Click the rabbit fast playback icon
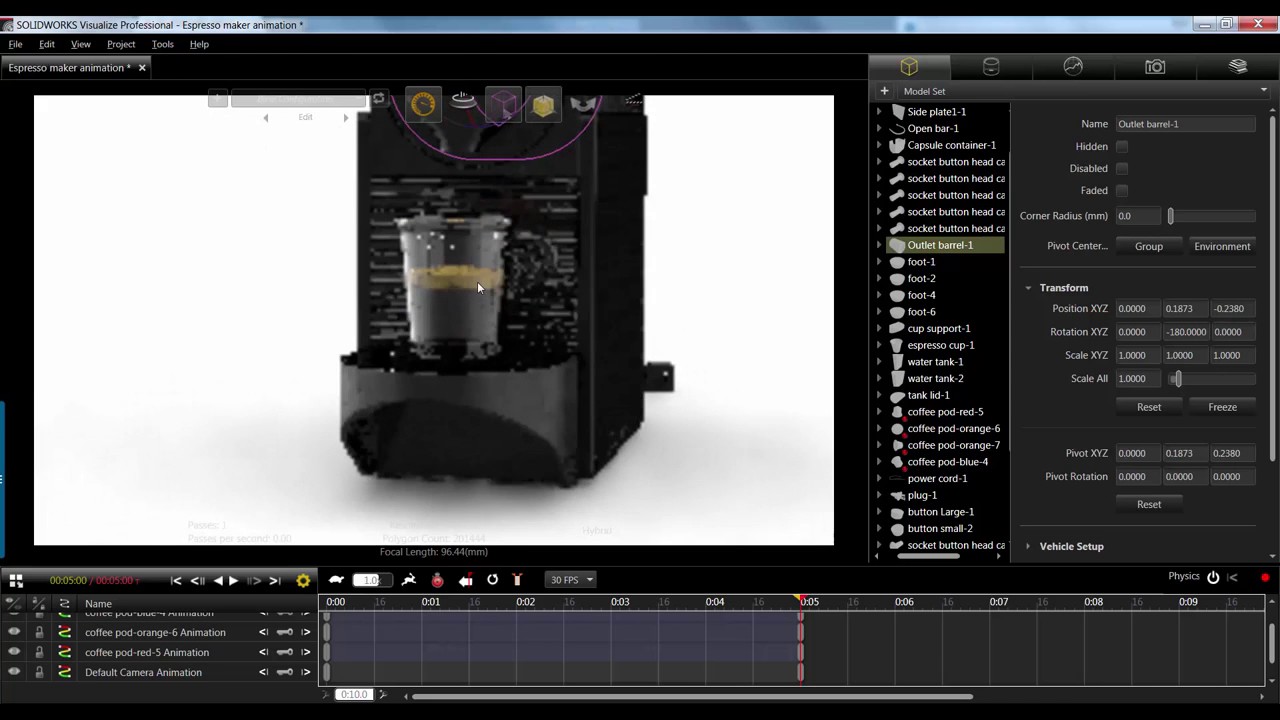This screenshot has height=720, width=1280. click(x=409, y=580)
